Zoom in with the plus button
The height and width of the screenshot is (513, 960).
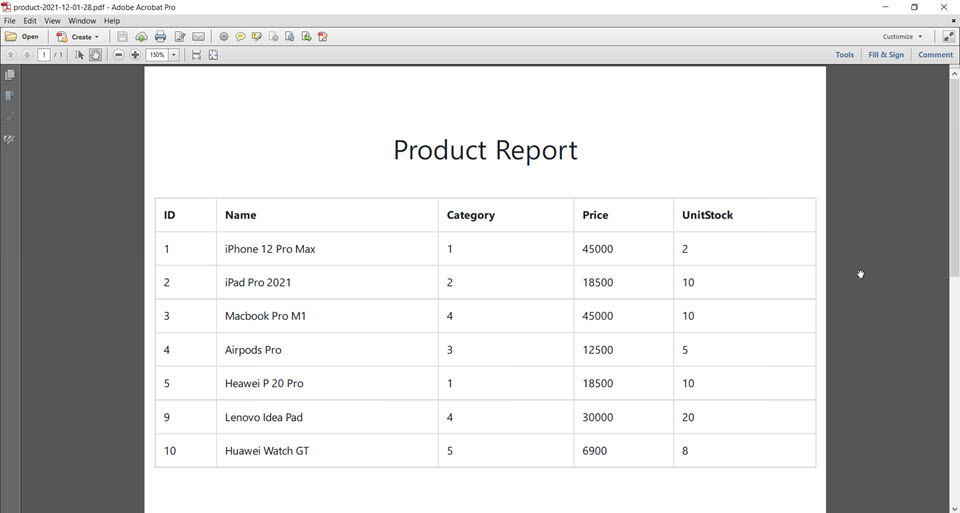pyautogui.click(x=135, y=55)
